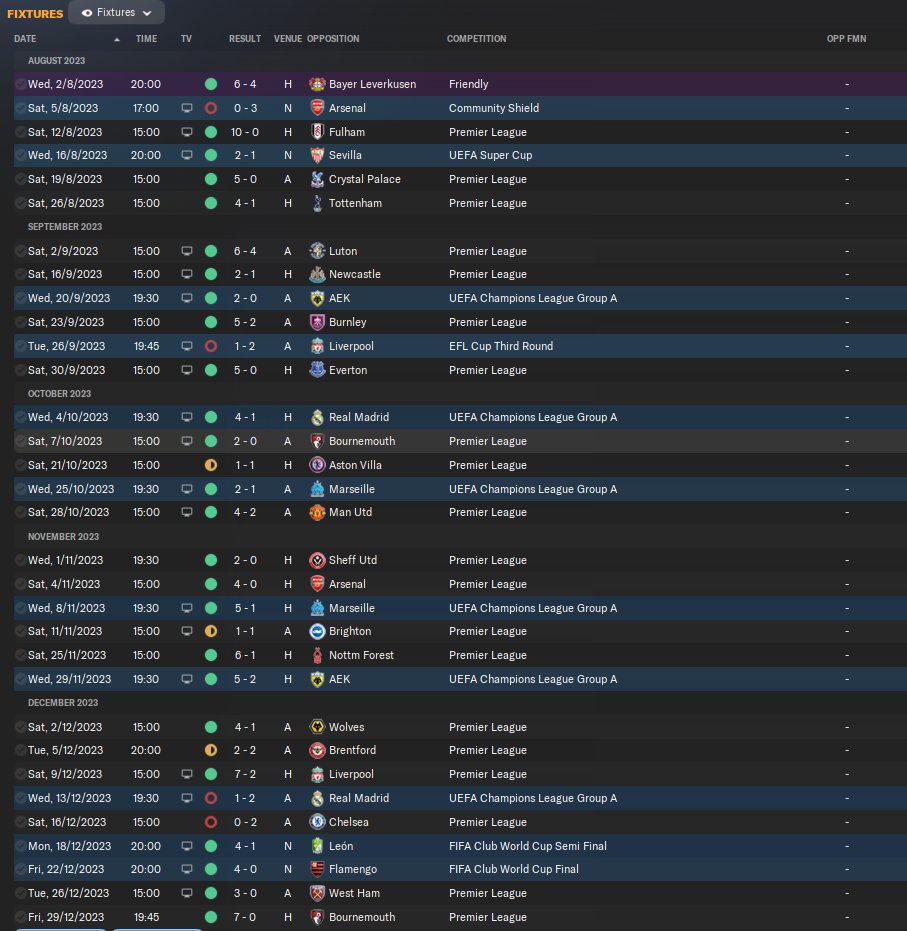Click the Brighton club badge
This screenshot has width=907, height=931.
coord(318,631)
